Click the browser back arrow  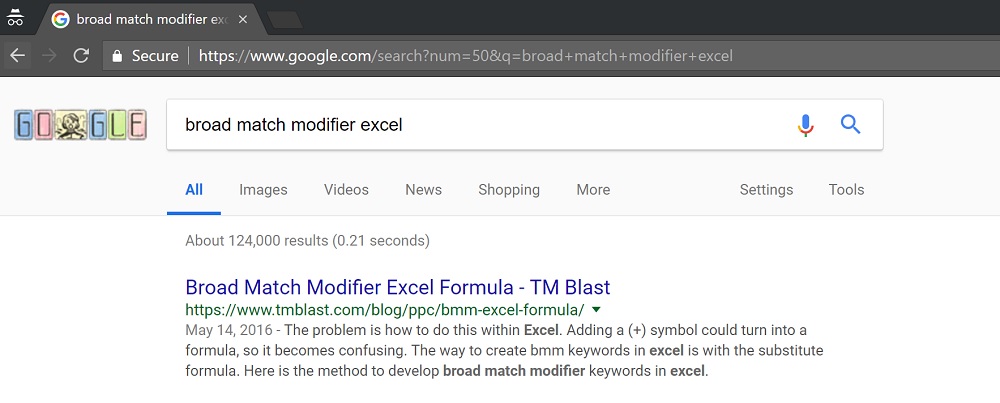pyautogui.click(x=17, y=55)
